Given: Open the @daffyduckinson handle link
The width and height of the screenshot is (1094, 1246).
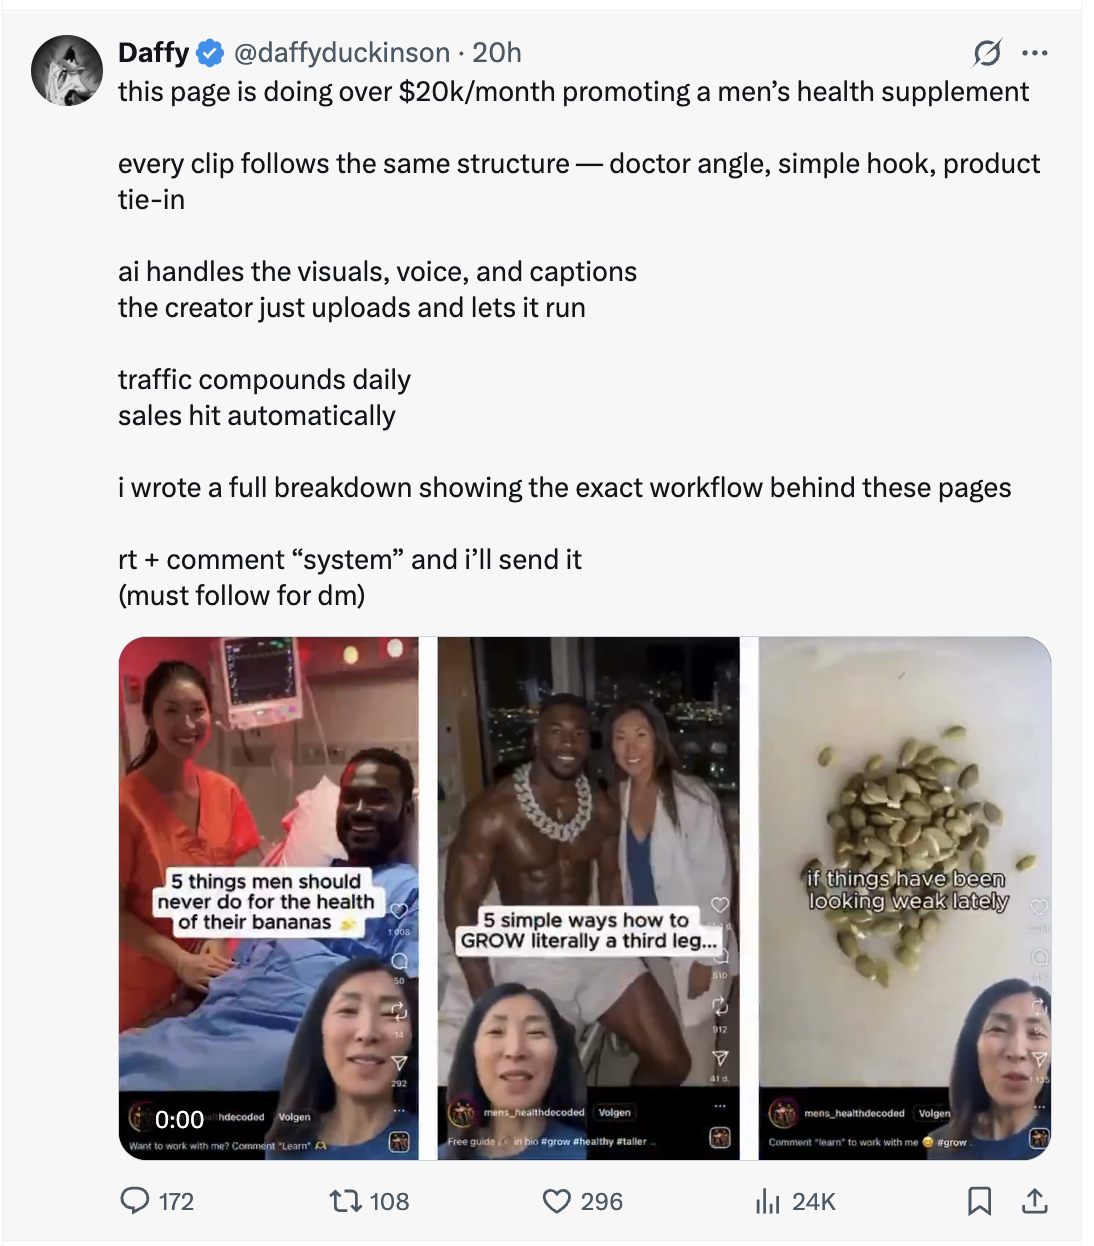Looking at the screenshot, I should (x=342, y=52).
